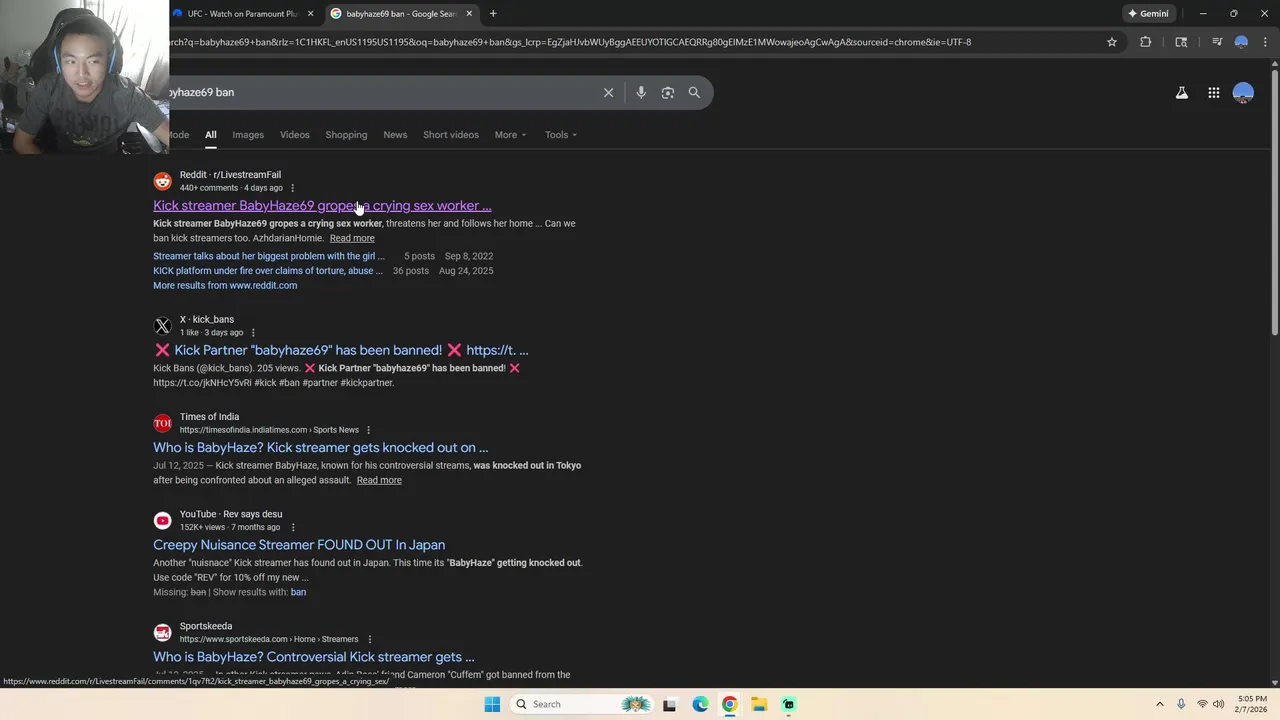
Task: Open 'Who is BabyHaze? Controversial Kick streamer' link
Action: click(x=314, y=657)
